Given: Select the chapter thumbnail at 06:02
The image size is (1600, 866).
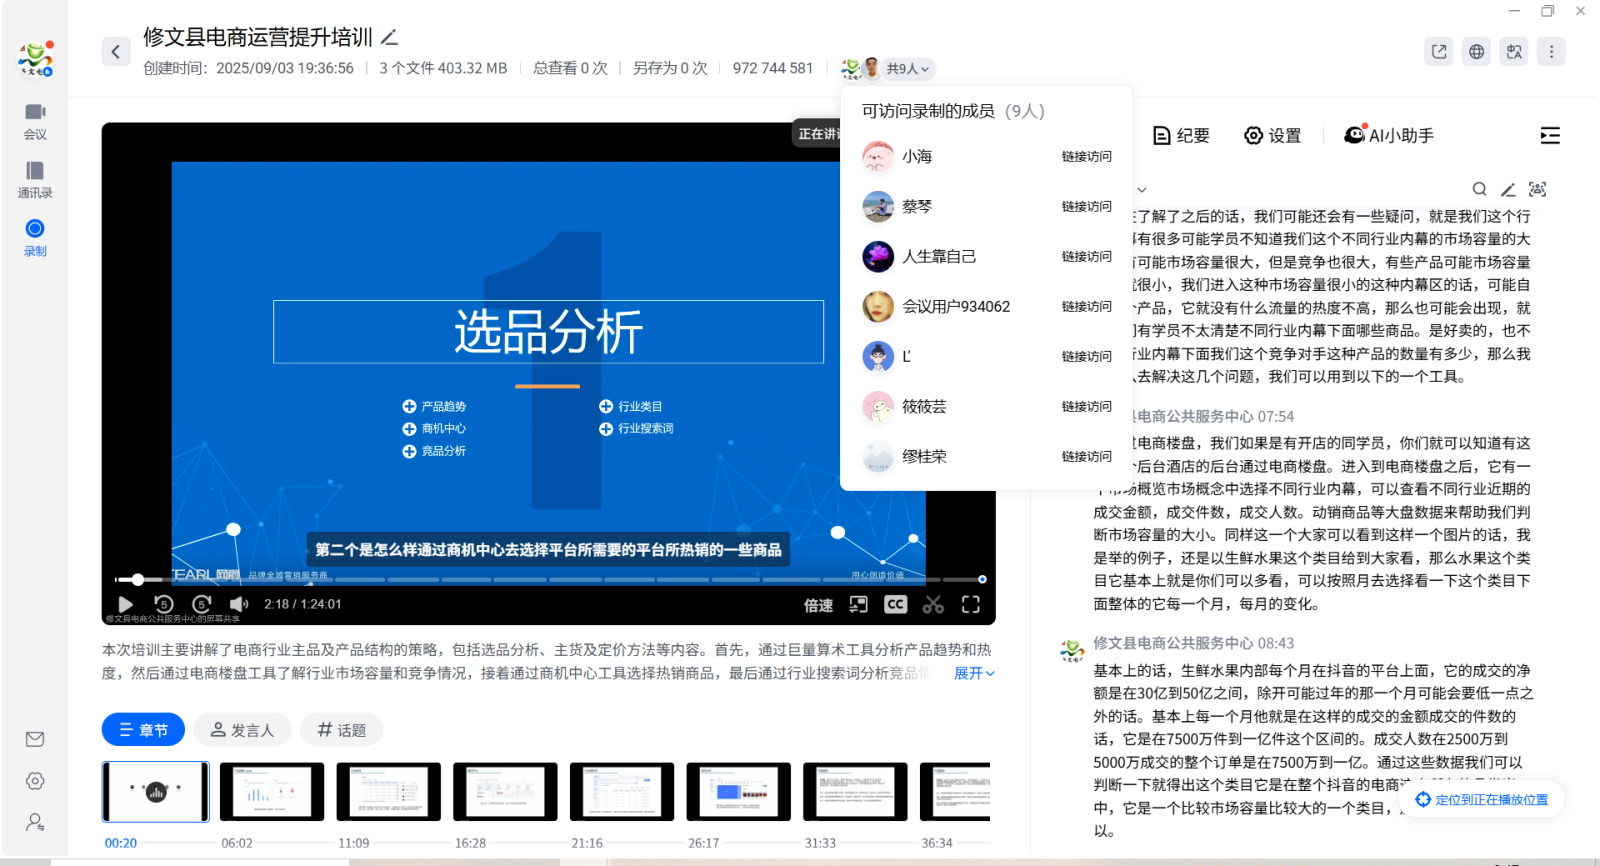Looking at the screenshot, I should pyautogui.click(x=272, y=792).
